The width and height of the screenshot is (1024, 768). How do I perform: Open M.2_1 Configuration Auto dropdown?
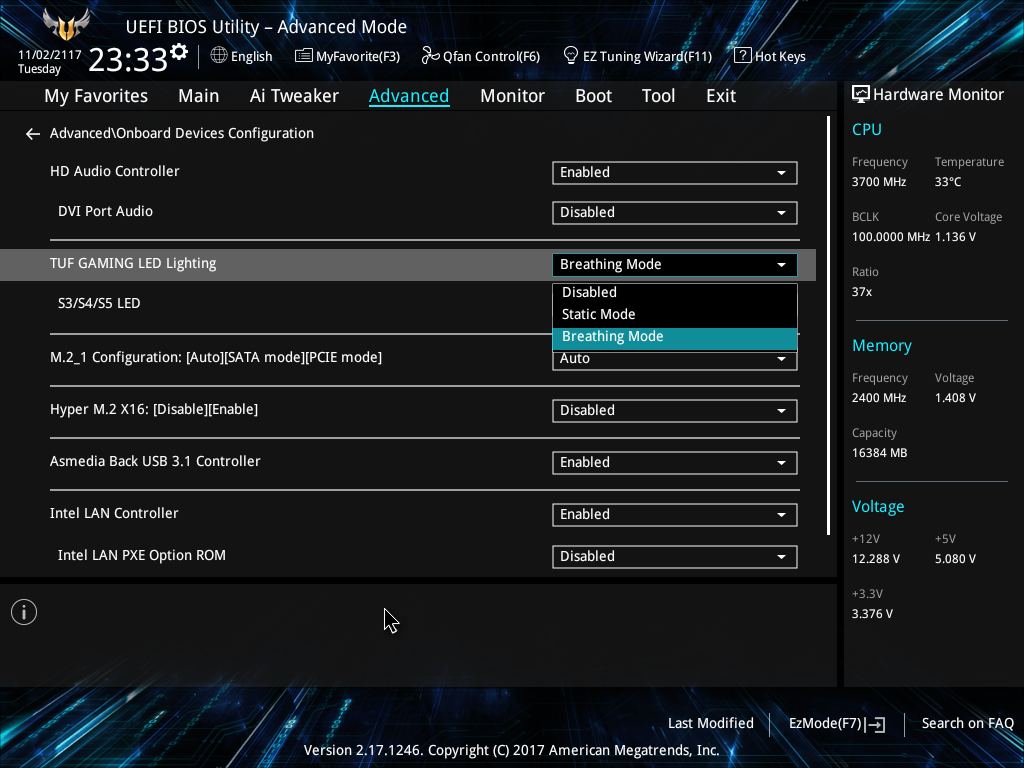pyautogui.click(x=675, y=359)
